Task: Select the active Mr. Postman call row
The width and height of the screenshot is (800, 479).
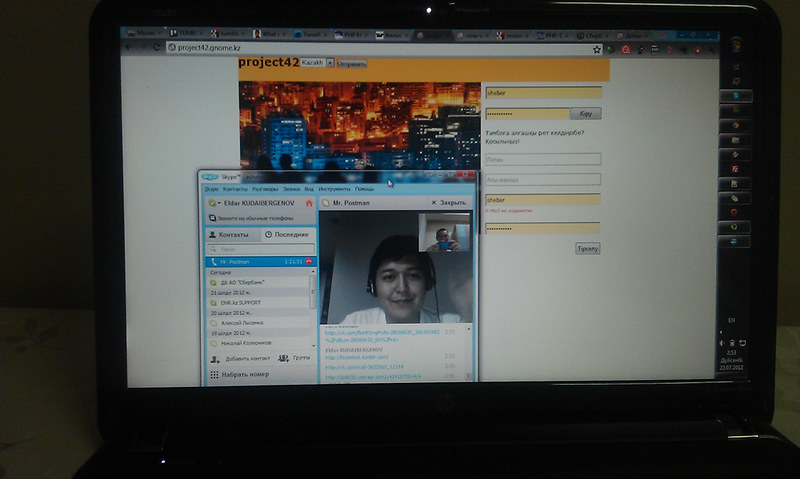Action: click(x=261, y=262)
